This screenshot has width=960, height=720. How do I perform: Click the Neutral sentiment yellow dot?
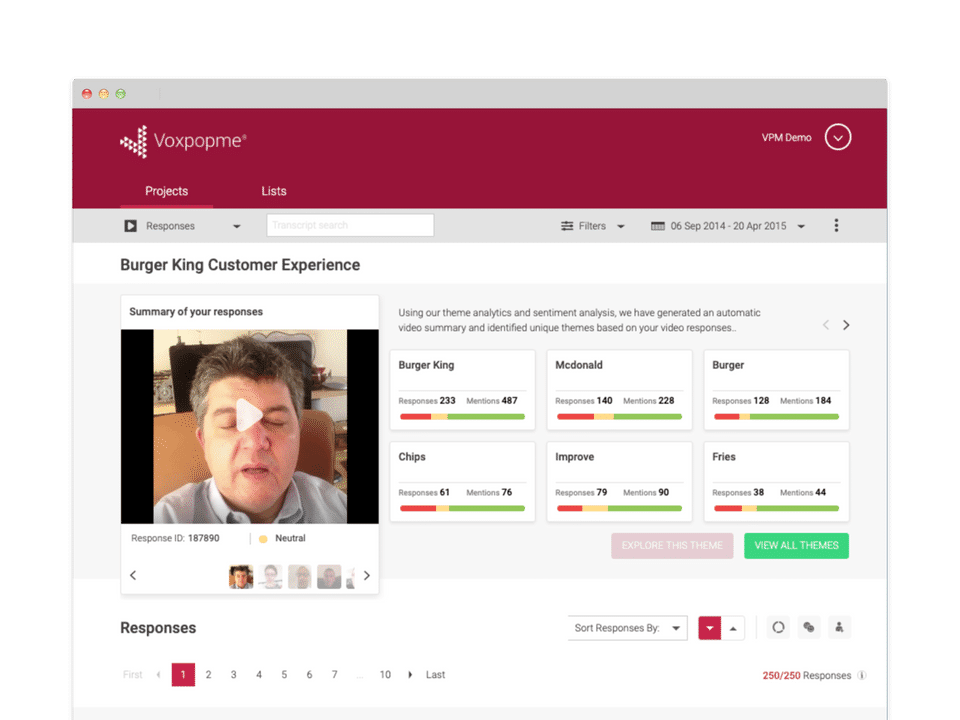[x=263, y=539]
